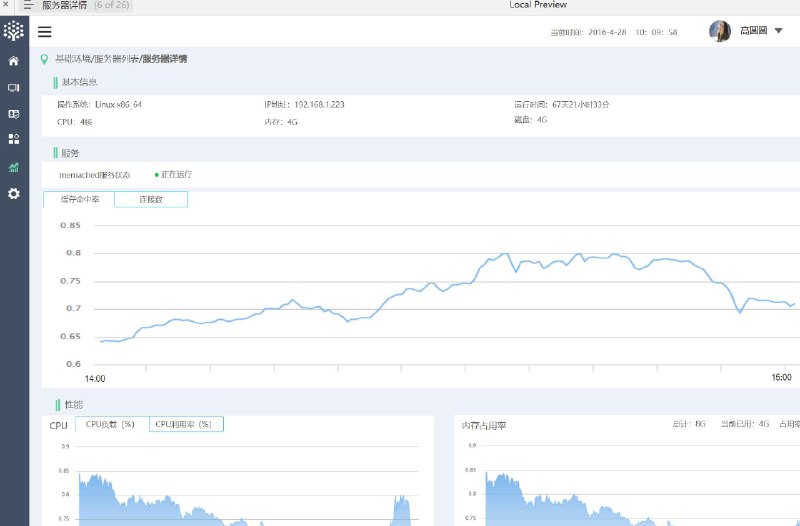The height and width of the screenshot is (526, 800).
Task: Click the memcached服务状态 label
Action: pyautogui.click(x=94, y=175)
